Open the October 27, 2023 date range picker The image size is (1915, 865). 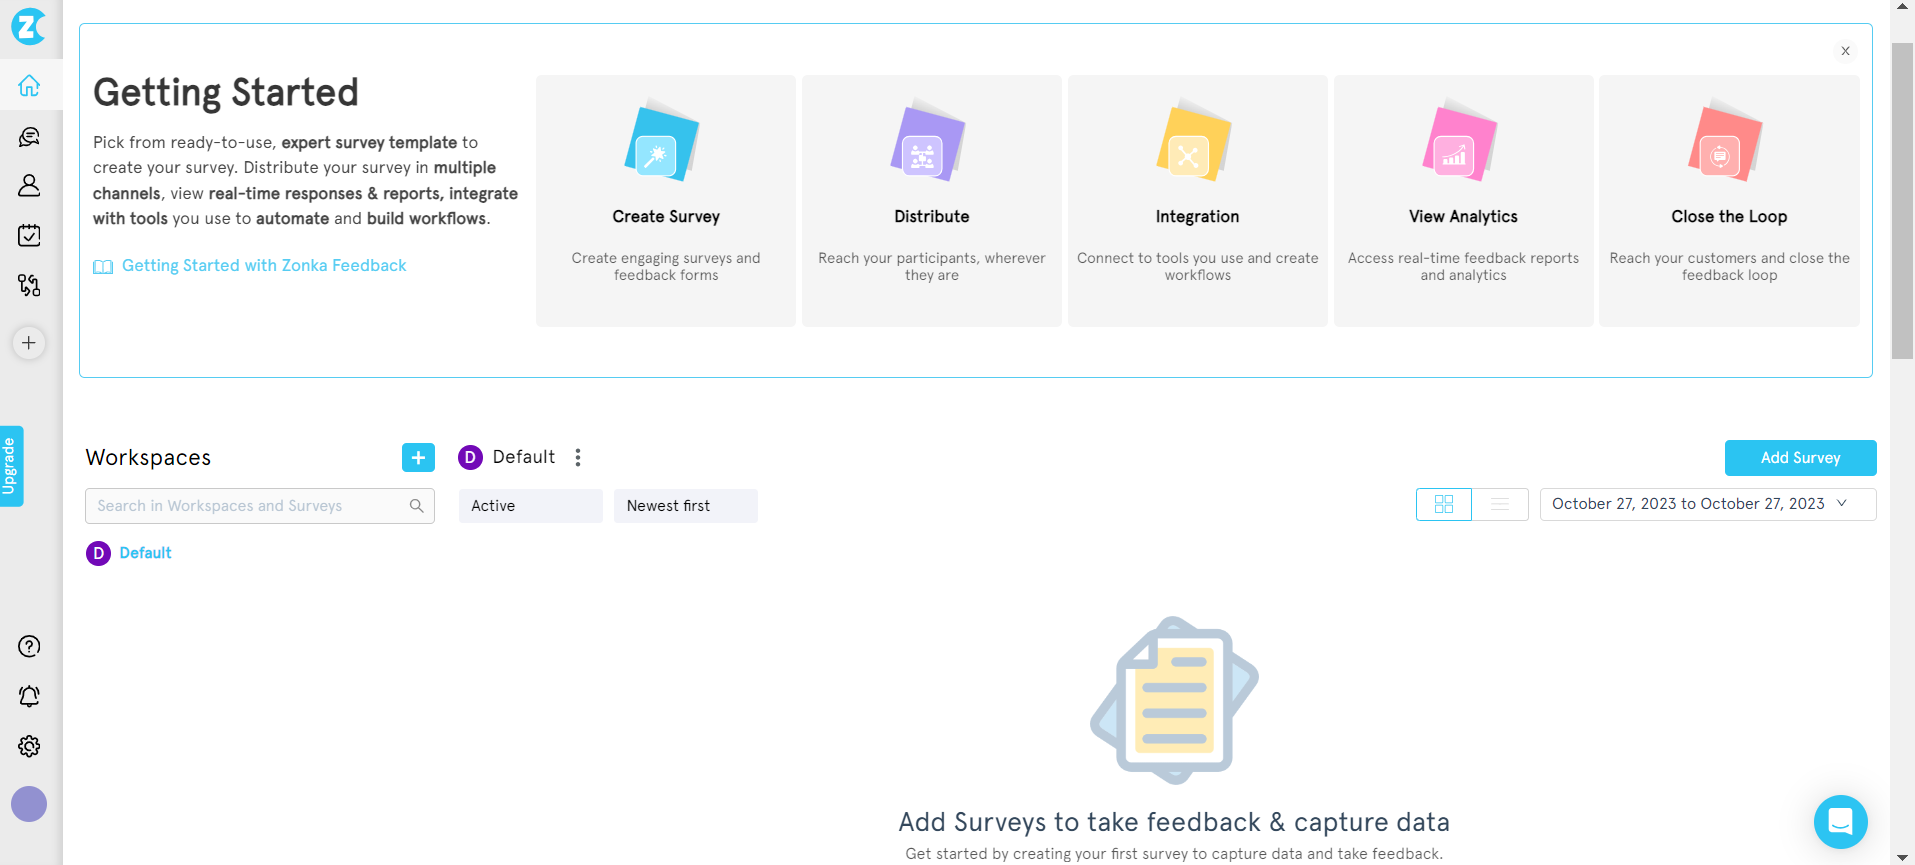click(1707, 504)
